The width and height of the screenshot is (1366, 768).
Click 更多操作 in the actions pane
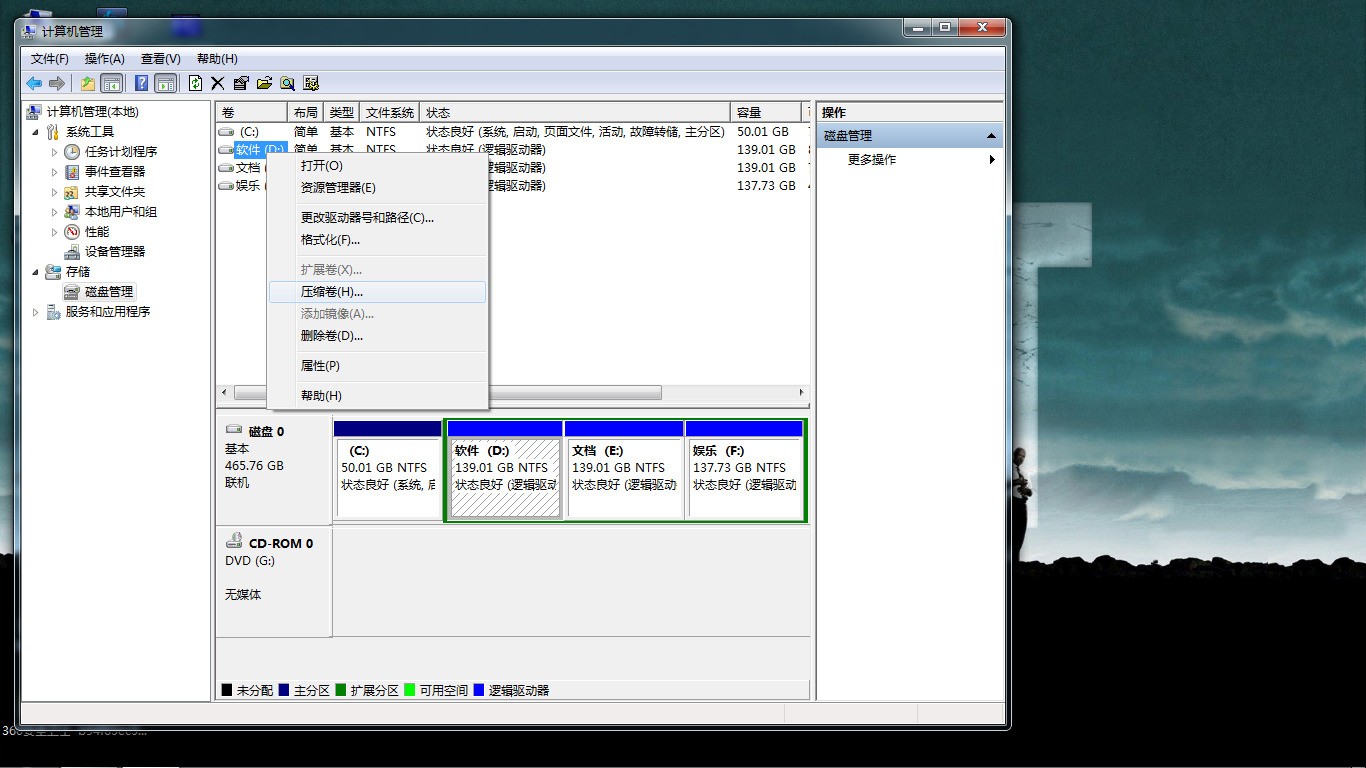[872, 160]
